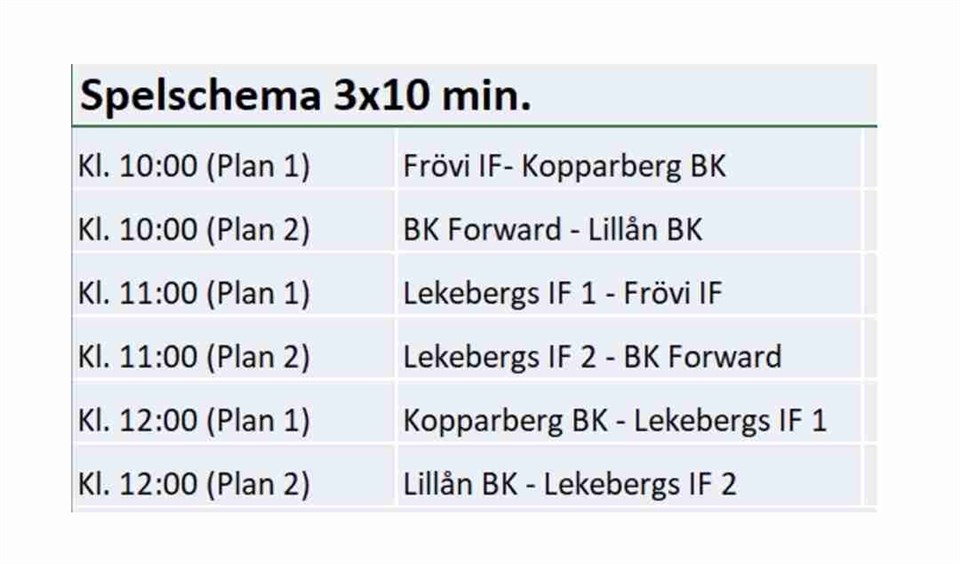Click the Kl. 12:00 (Plan 2) cell
960x564 pixels.
pyautogui.click(x=194, y=484)
